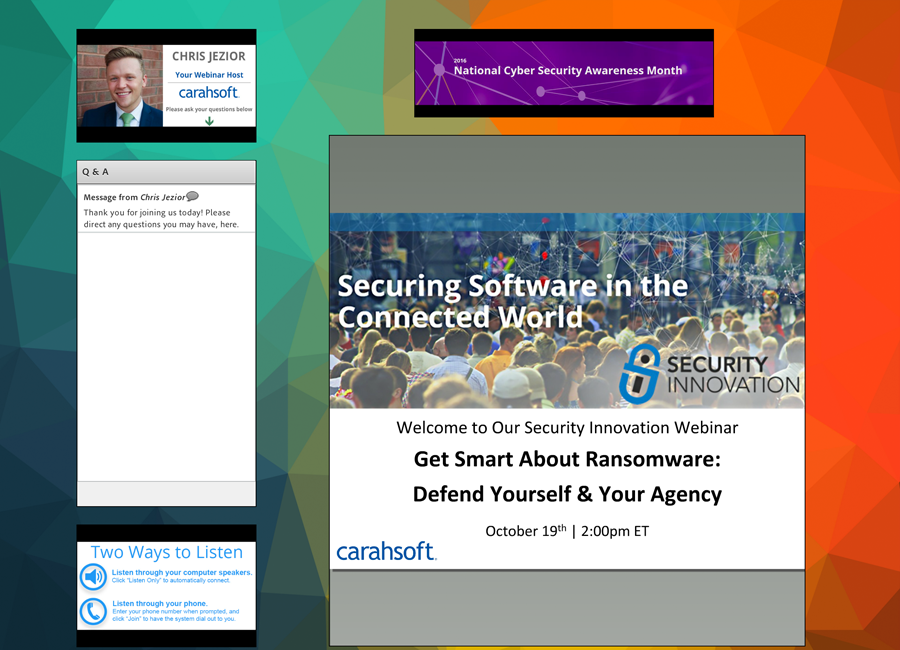Click "Message from Chris Jezior" heading

134,197
